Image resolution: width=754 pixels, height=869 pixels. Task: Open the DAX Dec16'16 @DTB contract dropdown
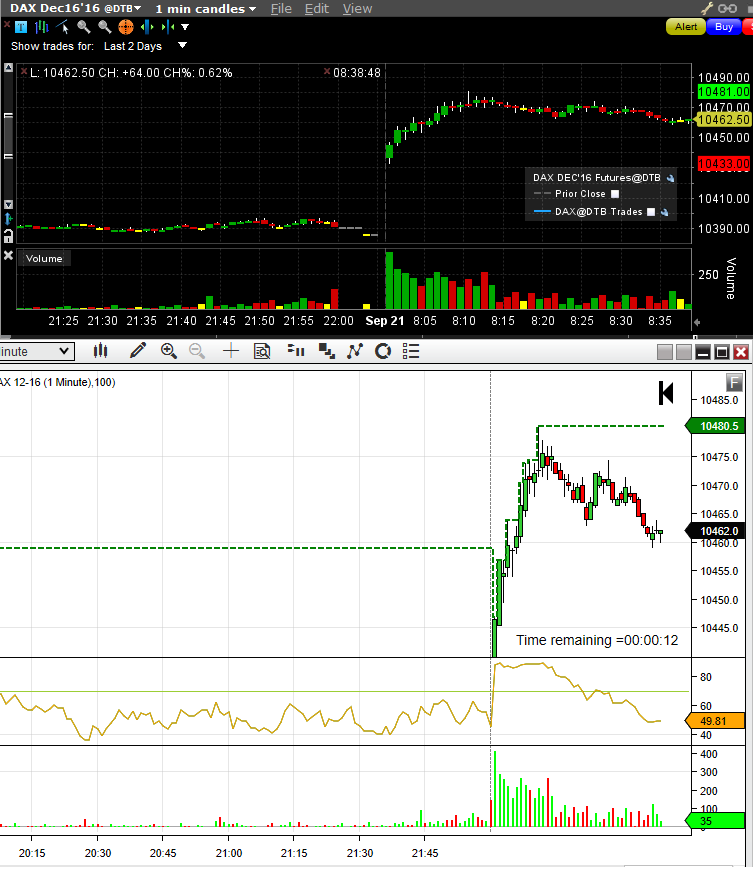[75, 8]
